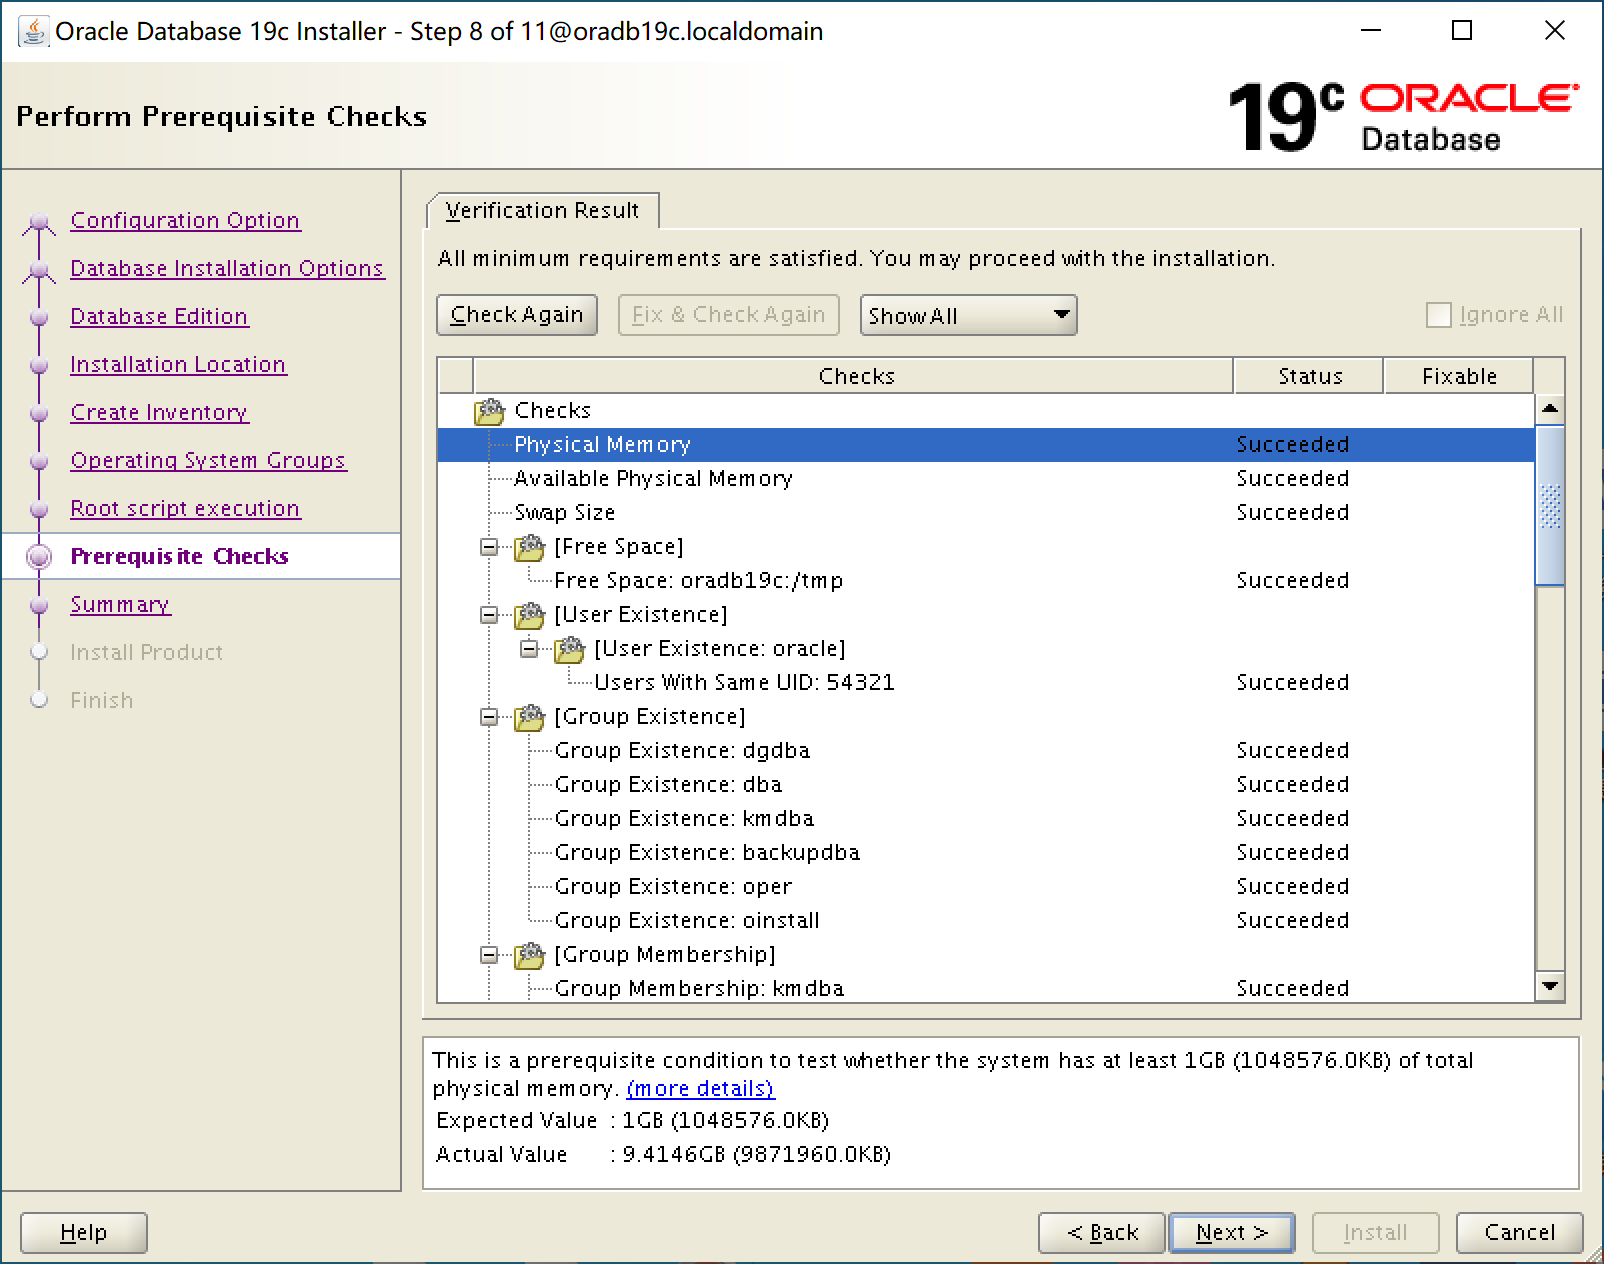Image resolution: width=1604 pixels, height=1264 pixels.
Task: Click the Expected Value 1GB text
Action: pos(726,1121)
